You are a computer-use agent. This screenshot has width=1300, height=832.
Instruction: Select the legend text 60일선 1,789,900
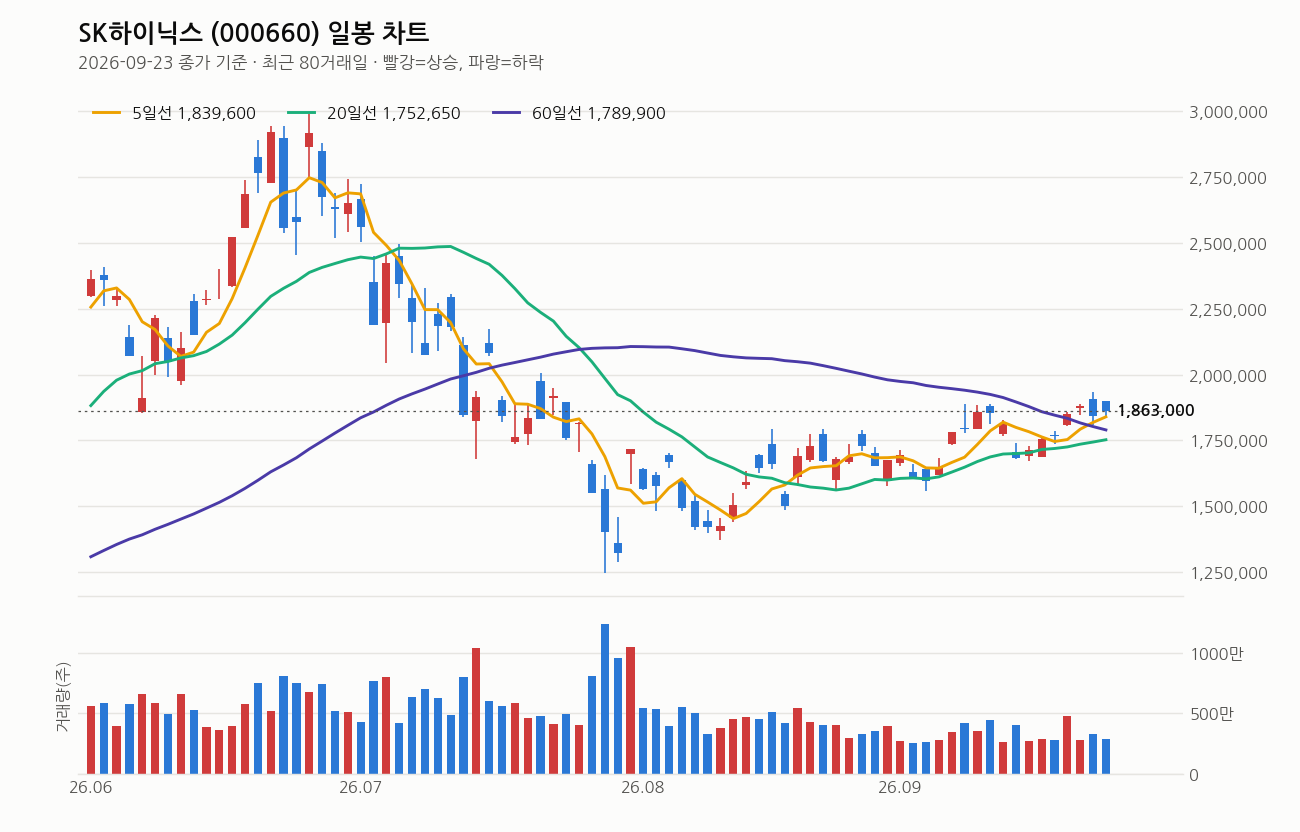click(599, 113)
